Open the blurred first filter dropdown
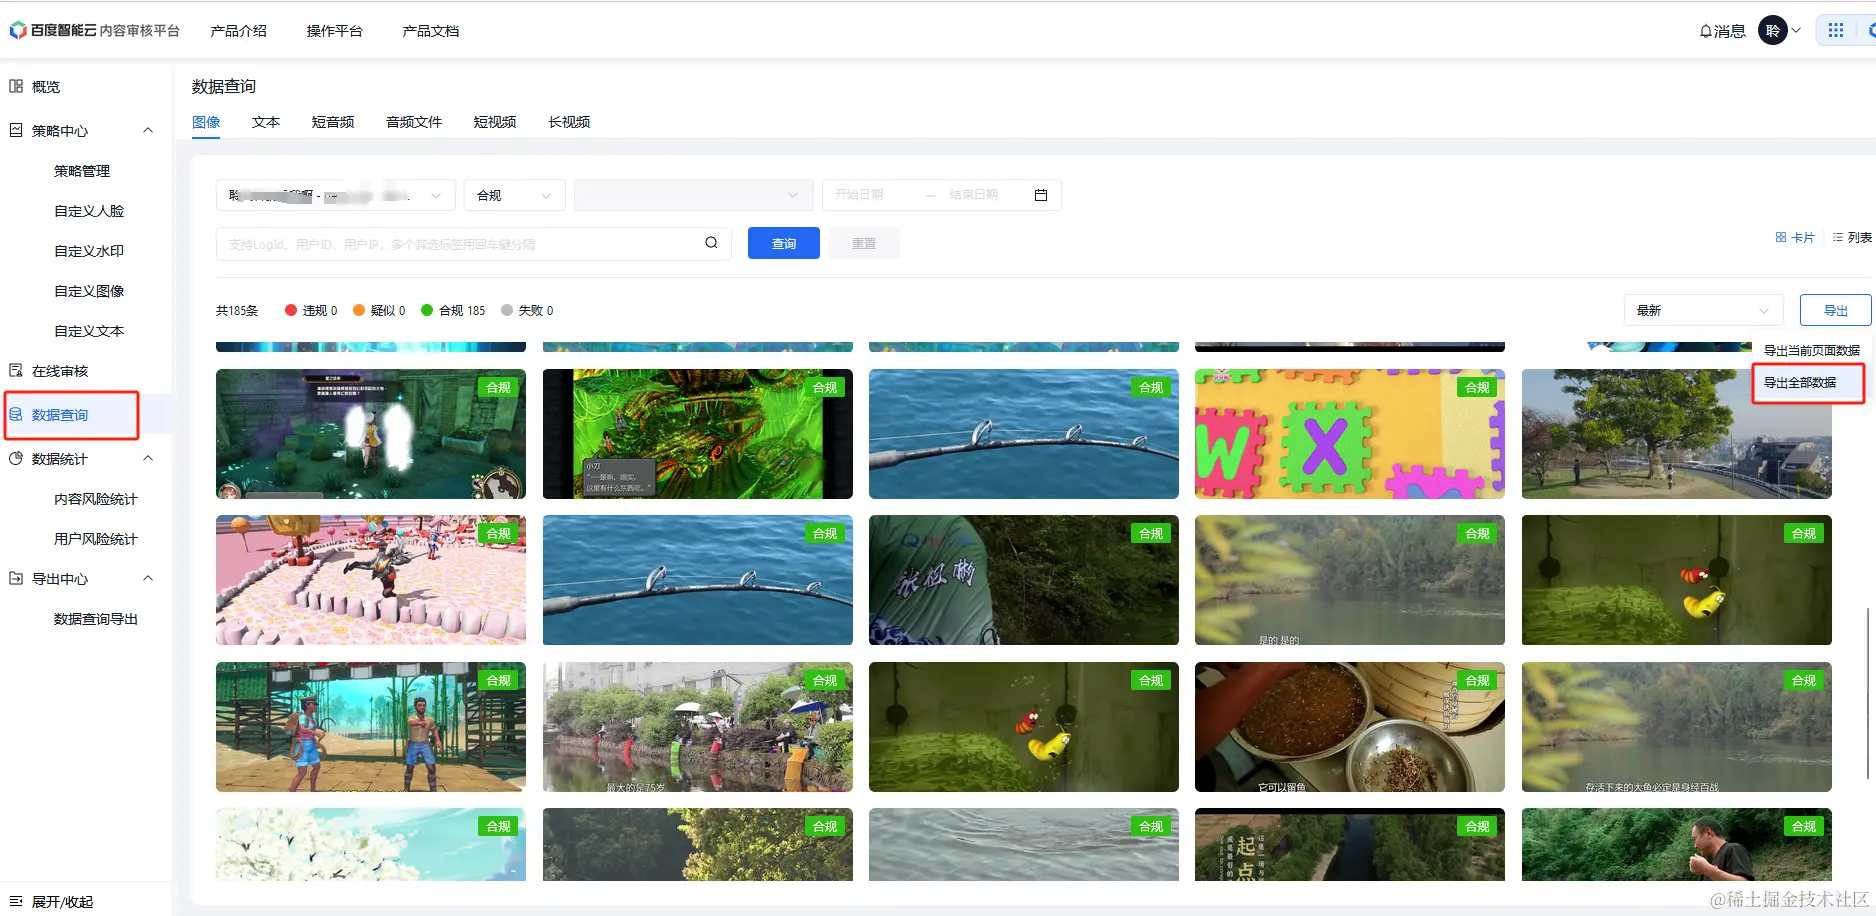 (x=336, y=195)
